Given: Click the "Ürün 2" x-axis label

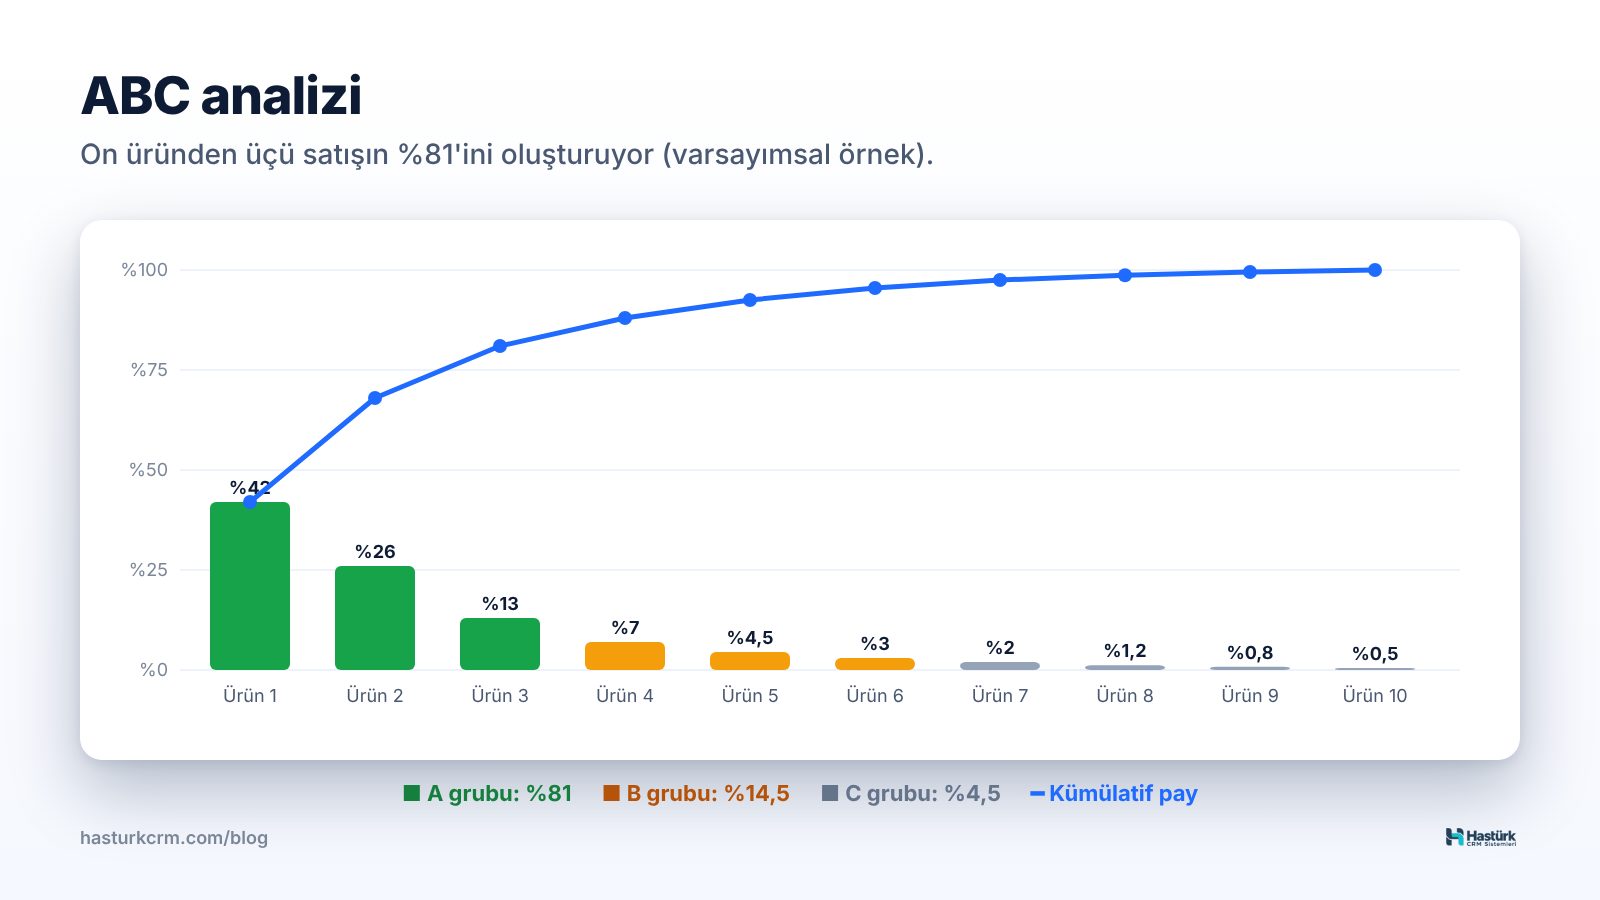Looking at the screenshot, I should 375,695.
